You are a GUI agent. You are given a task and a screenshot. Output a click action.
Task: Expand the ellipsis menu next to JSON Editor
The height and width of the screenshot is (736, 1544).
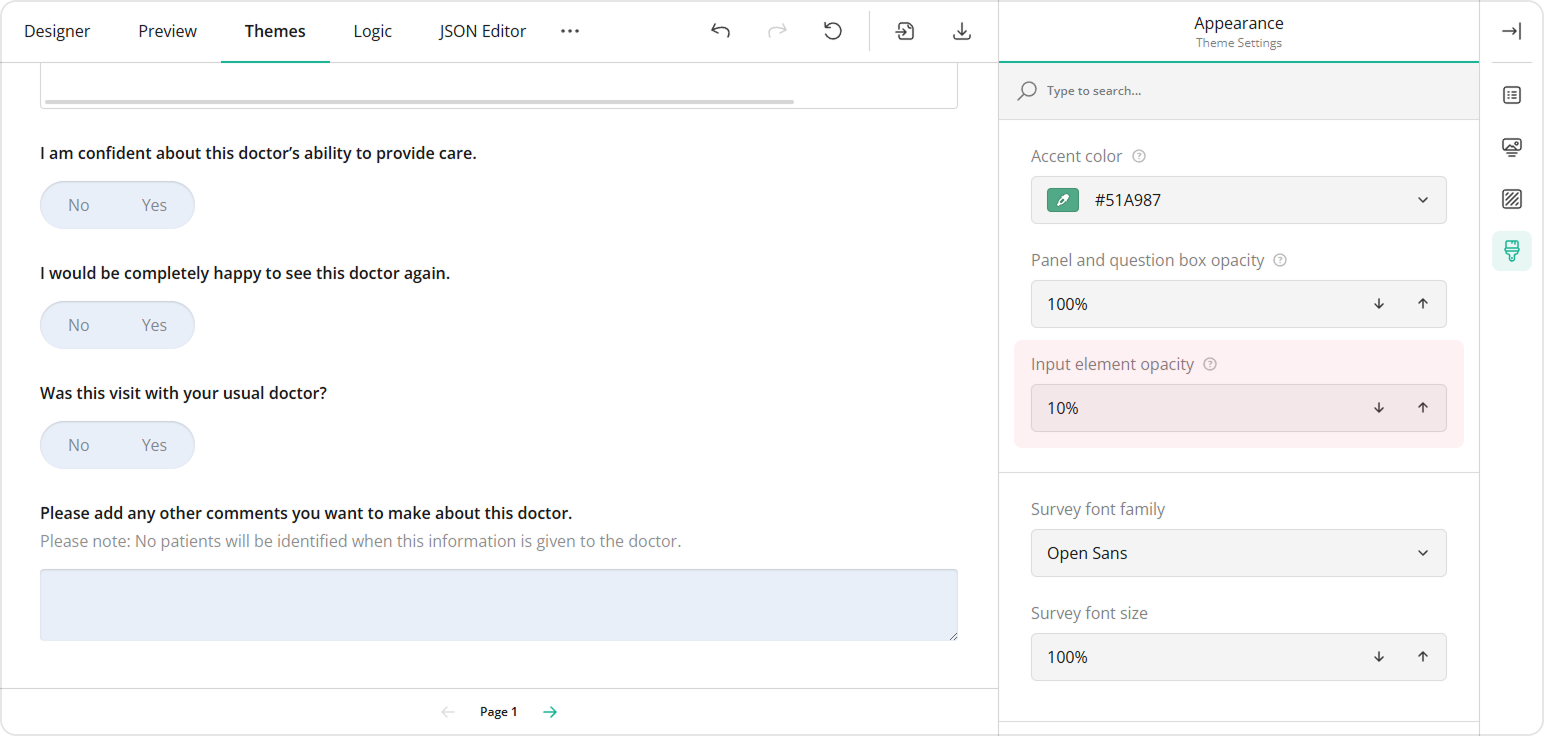[x=570, y=31]
